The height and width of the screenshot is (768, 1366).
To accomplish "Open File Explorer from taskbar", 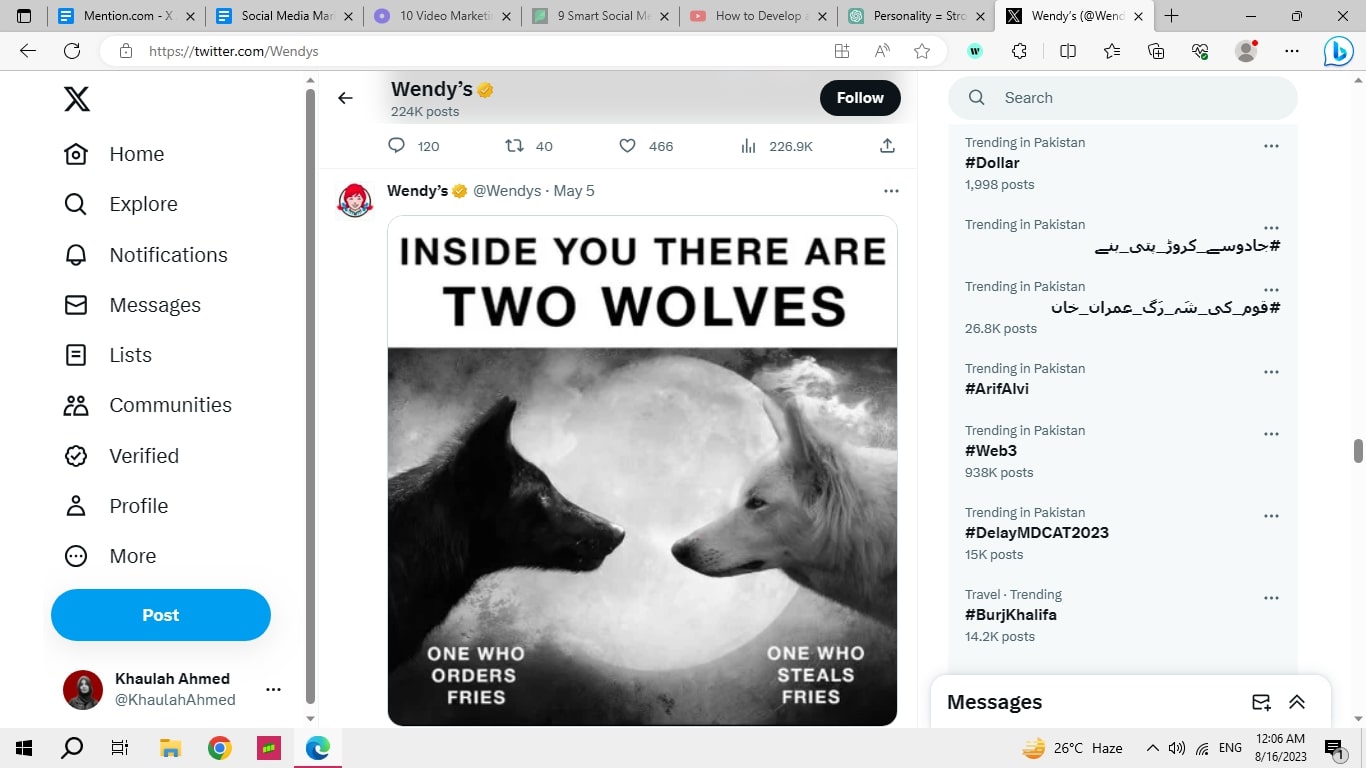I will [x=171, y=748].
